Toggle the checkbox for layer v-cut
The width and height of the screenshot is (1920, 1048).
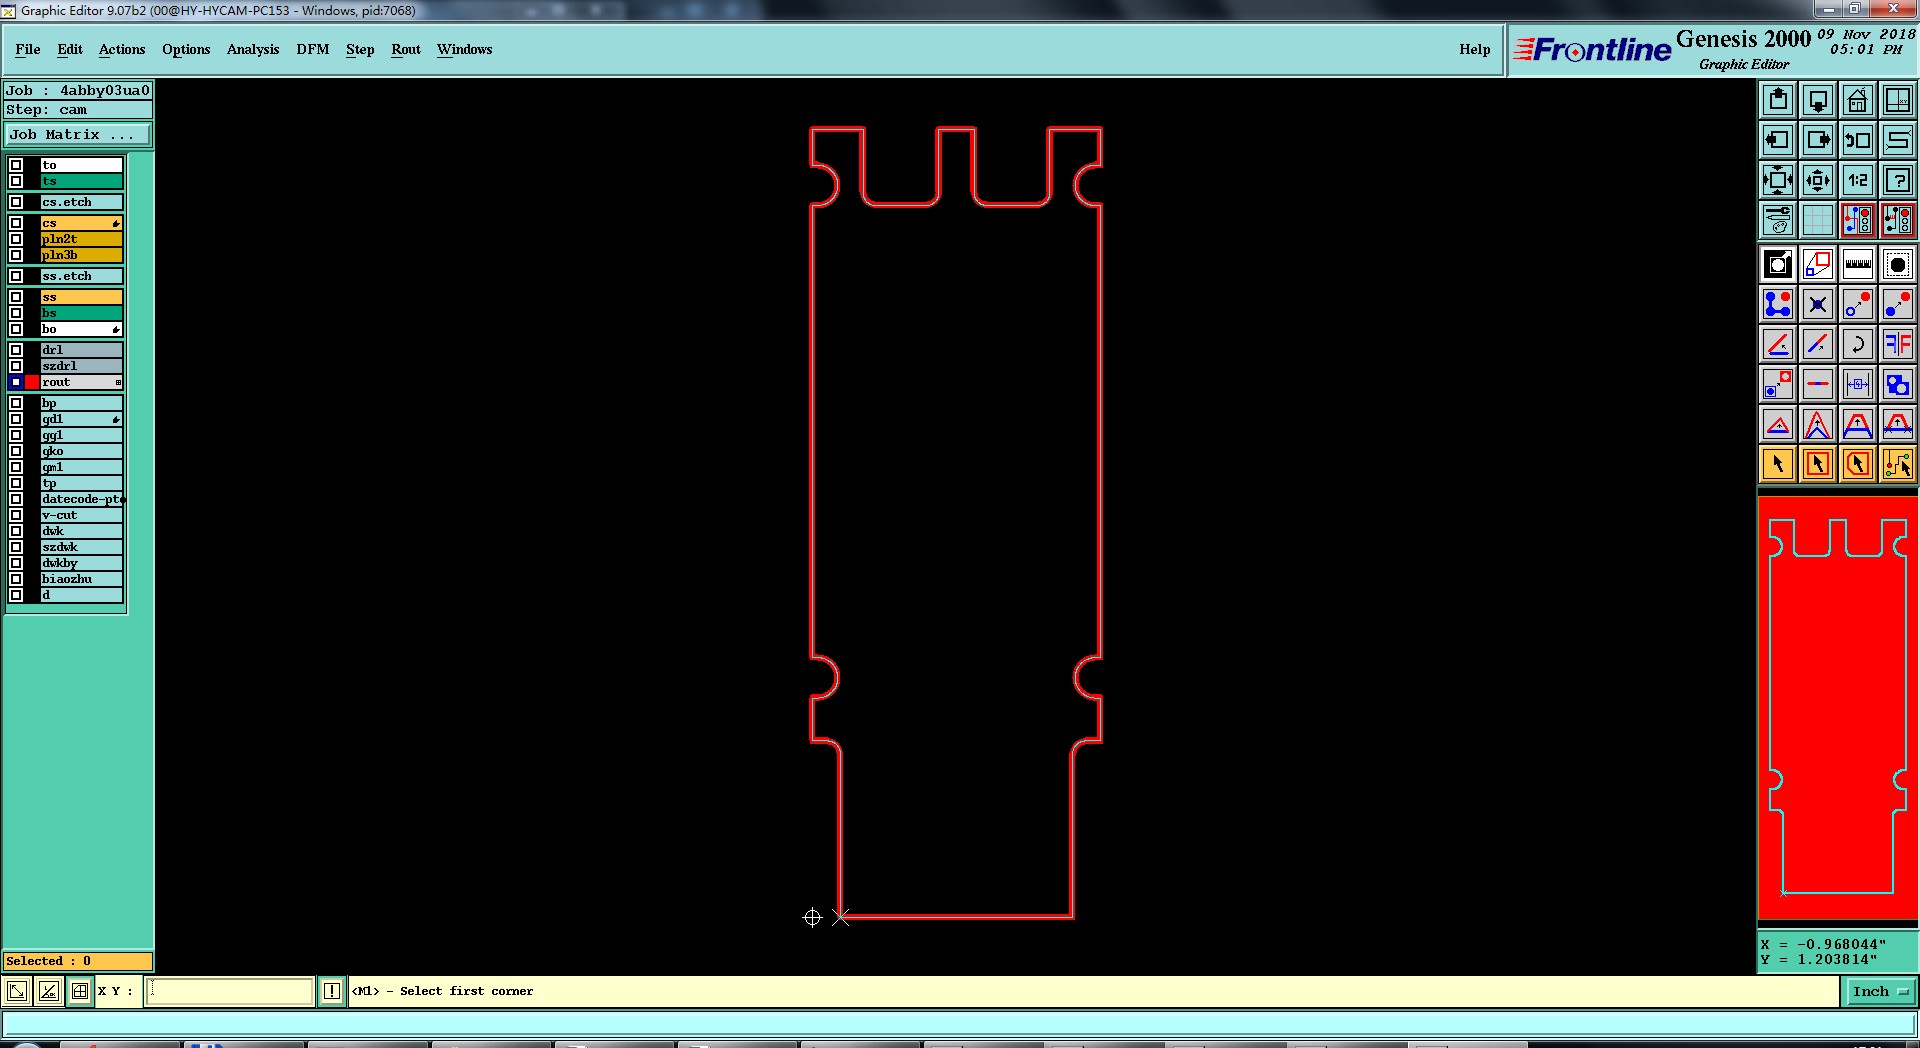click(x=16, y=515)
